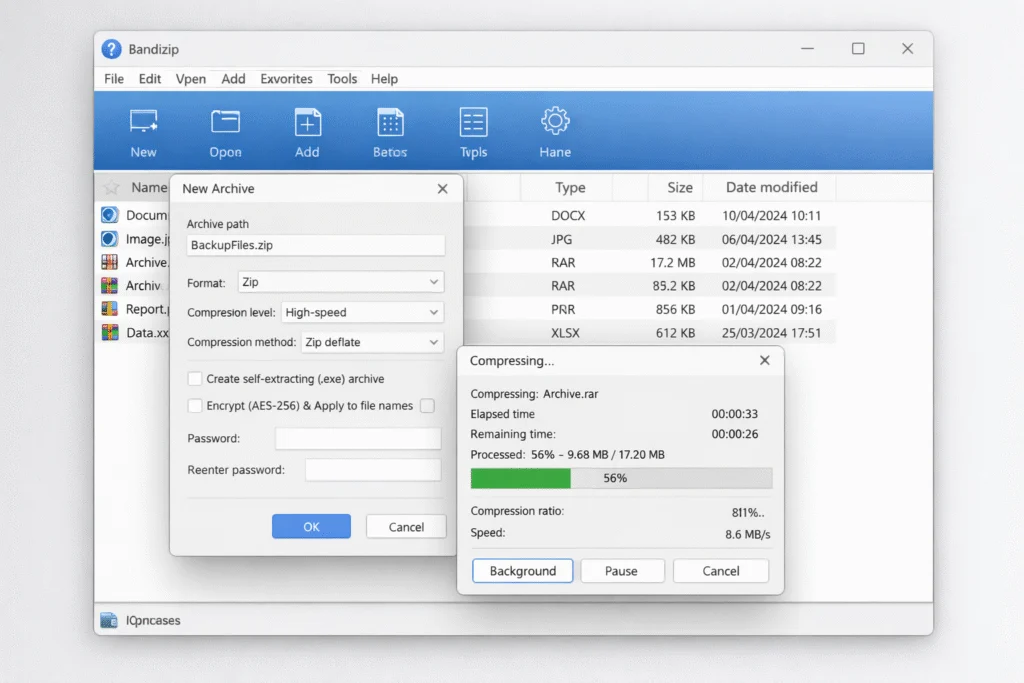Screen dimensions: 1024x683
Task: Open the Zip deflate compression method dropdown
Action: point(372,342)
